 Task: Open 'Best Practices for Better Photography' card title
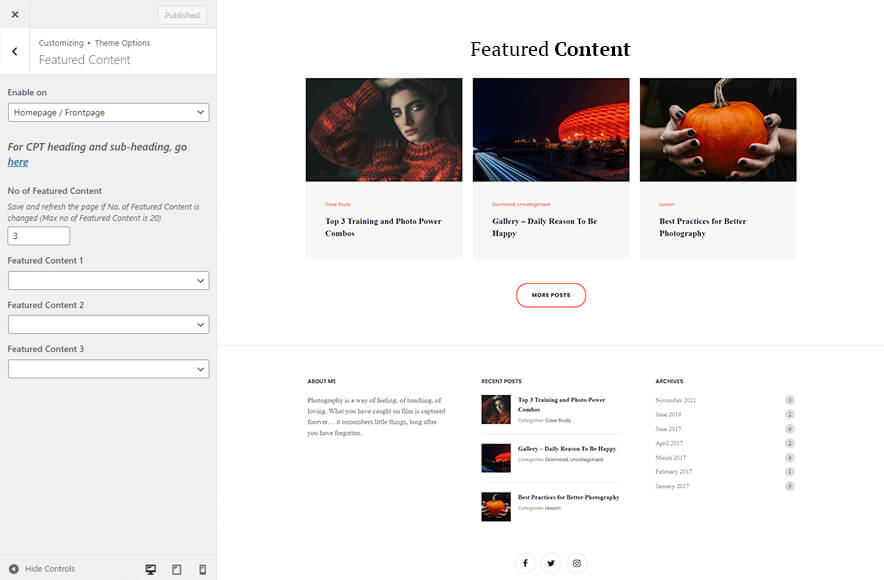702,227
